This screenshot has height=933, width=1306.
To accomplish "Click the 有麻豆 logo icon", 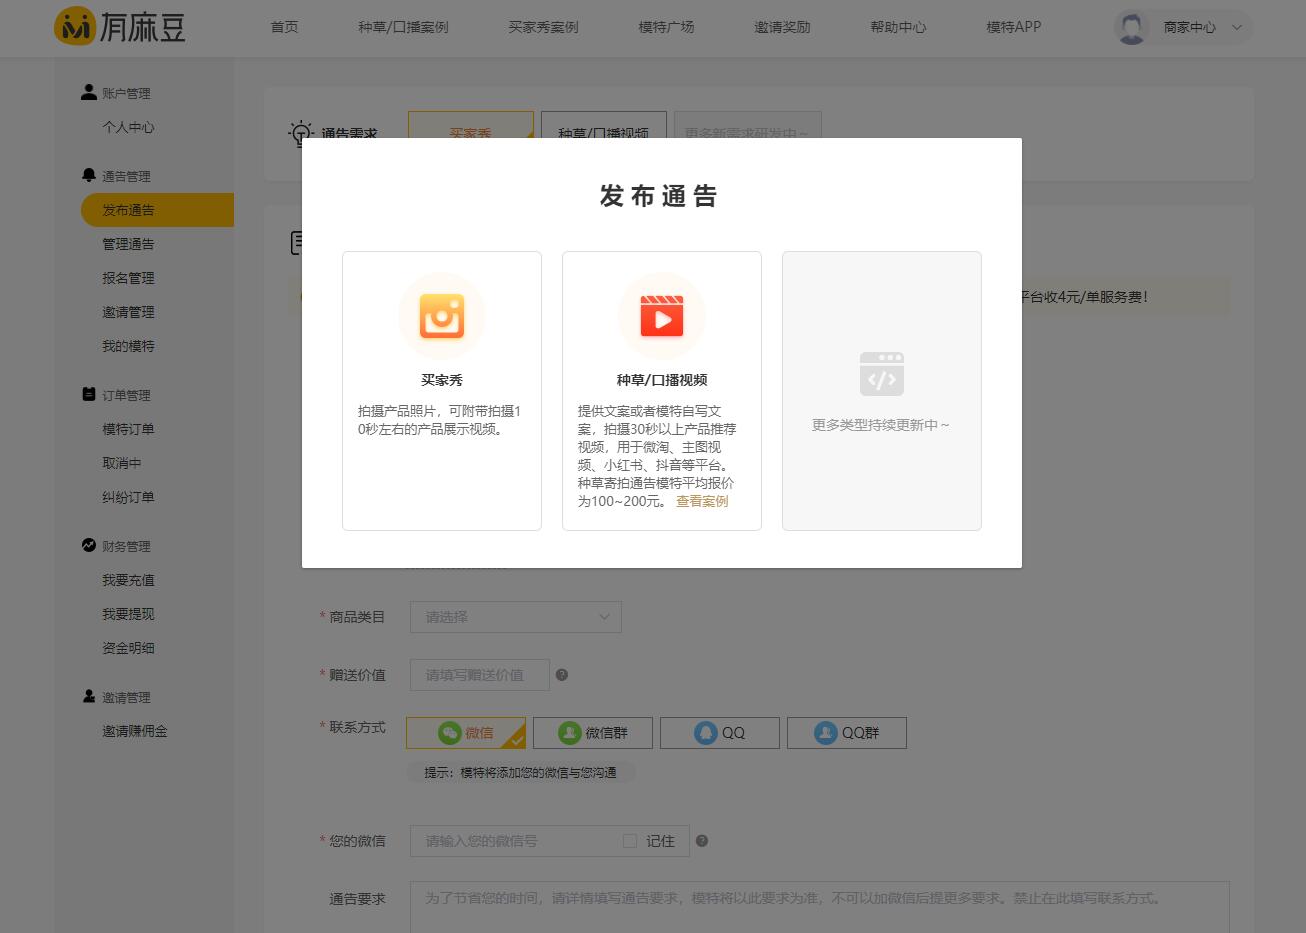I will coord(73,27).
